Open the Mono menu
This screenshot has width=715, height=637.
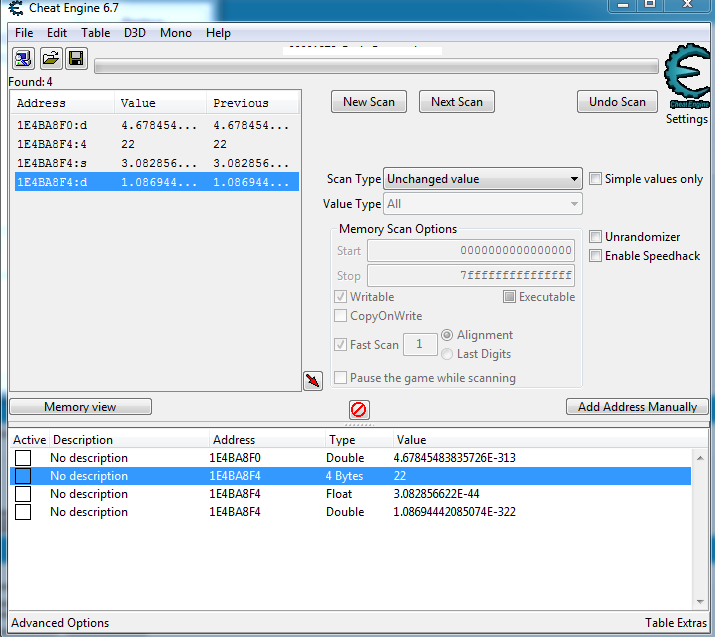[x=176, y=33]
